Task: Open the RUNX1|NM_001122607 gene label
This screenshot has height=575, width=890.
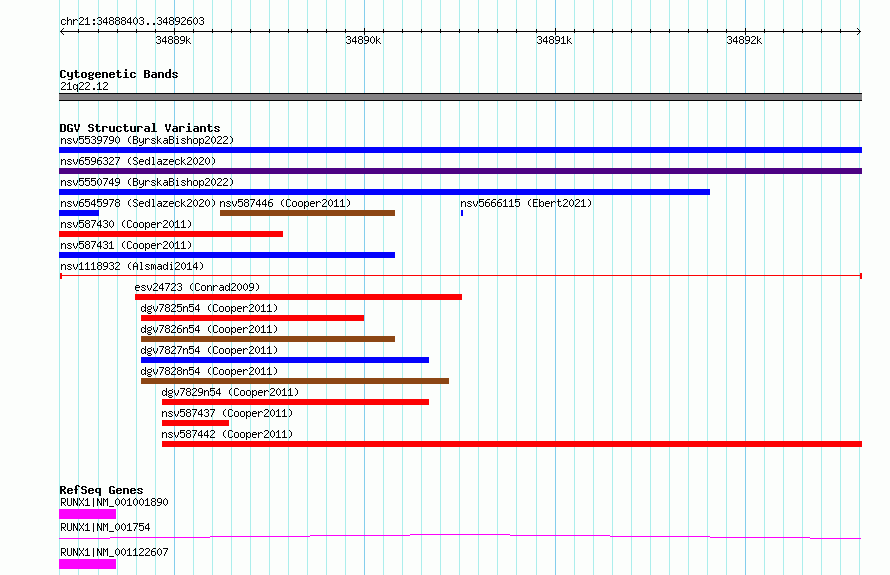Action: tap(114, 552)
